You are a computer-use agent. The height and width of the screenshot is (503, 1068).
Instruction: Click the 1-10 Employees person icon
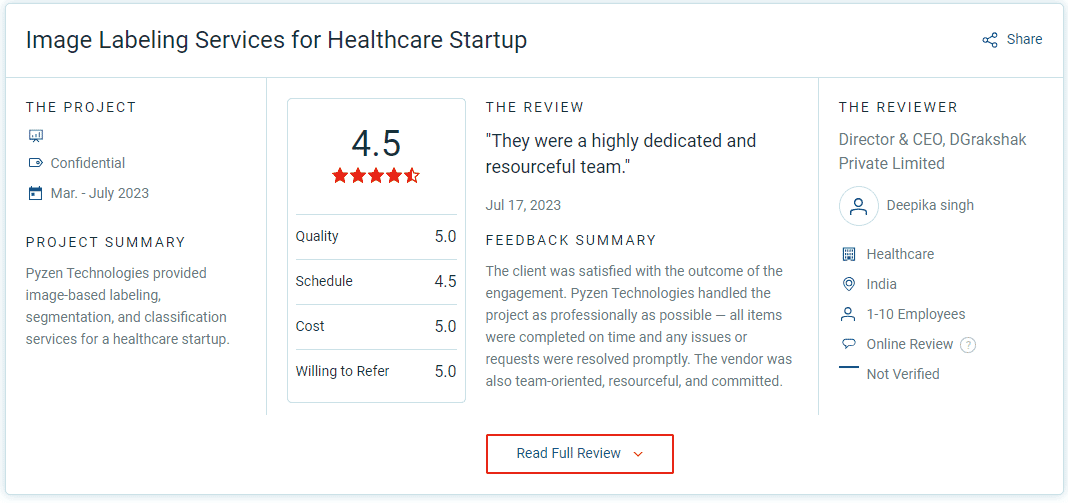pos(848,314)
